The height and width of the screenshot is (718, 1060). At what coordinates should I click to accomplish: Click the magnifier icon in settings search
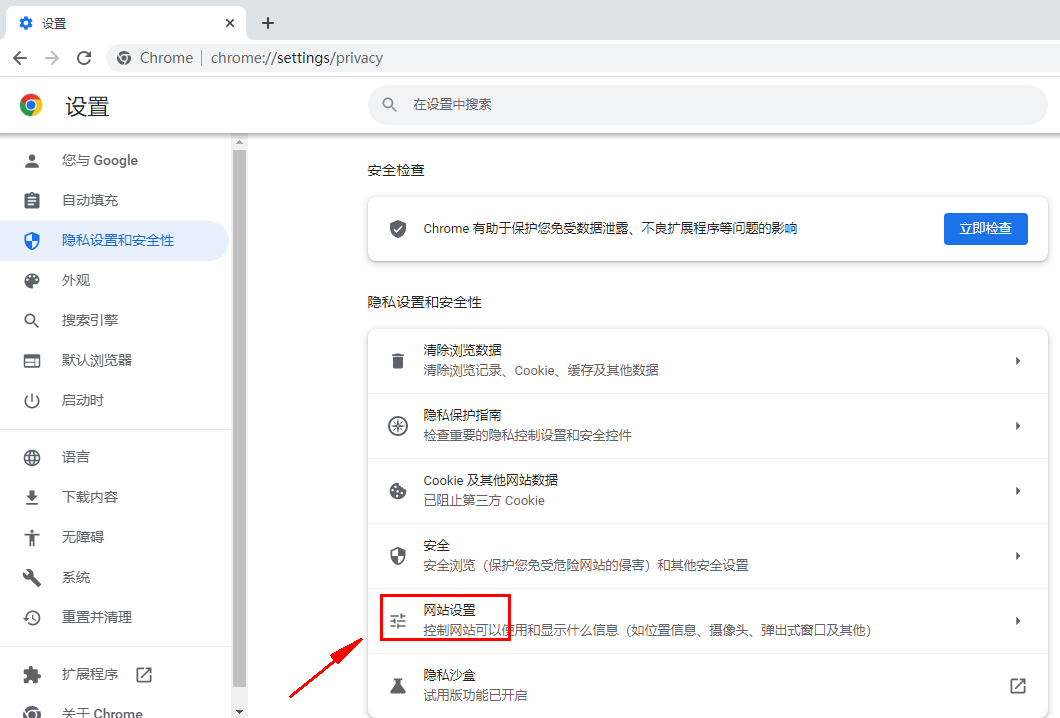tap(389, 105)
